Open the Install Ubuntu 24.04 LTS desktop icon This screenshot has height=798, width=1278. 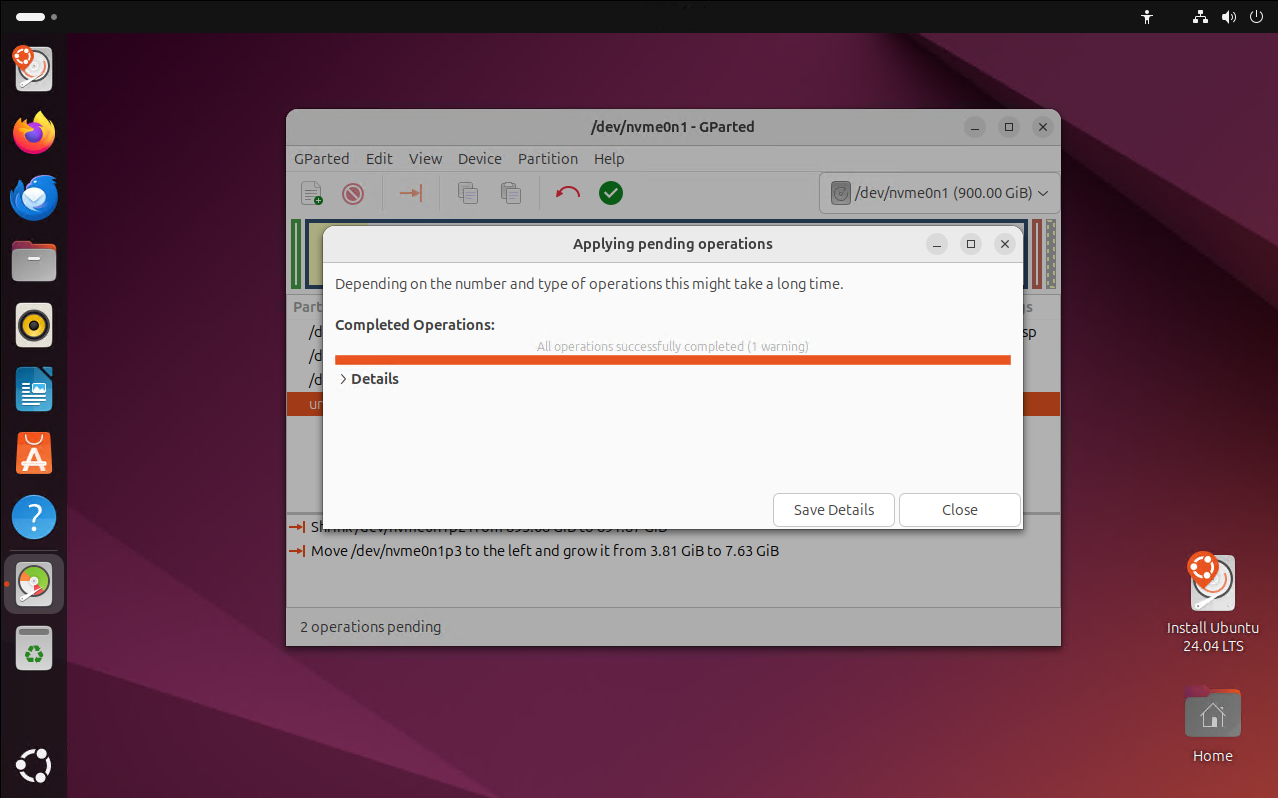(1213, 603)
